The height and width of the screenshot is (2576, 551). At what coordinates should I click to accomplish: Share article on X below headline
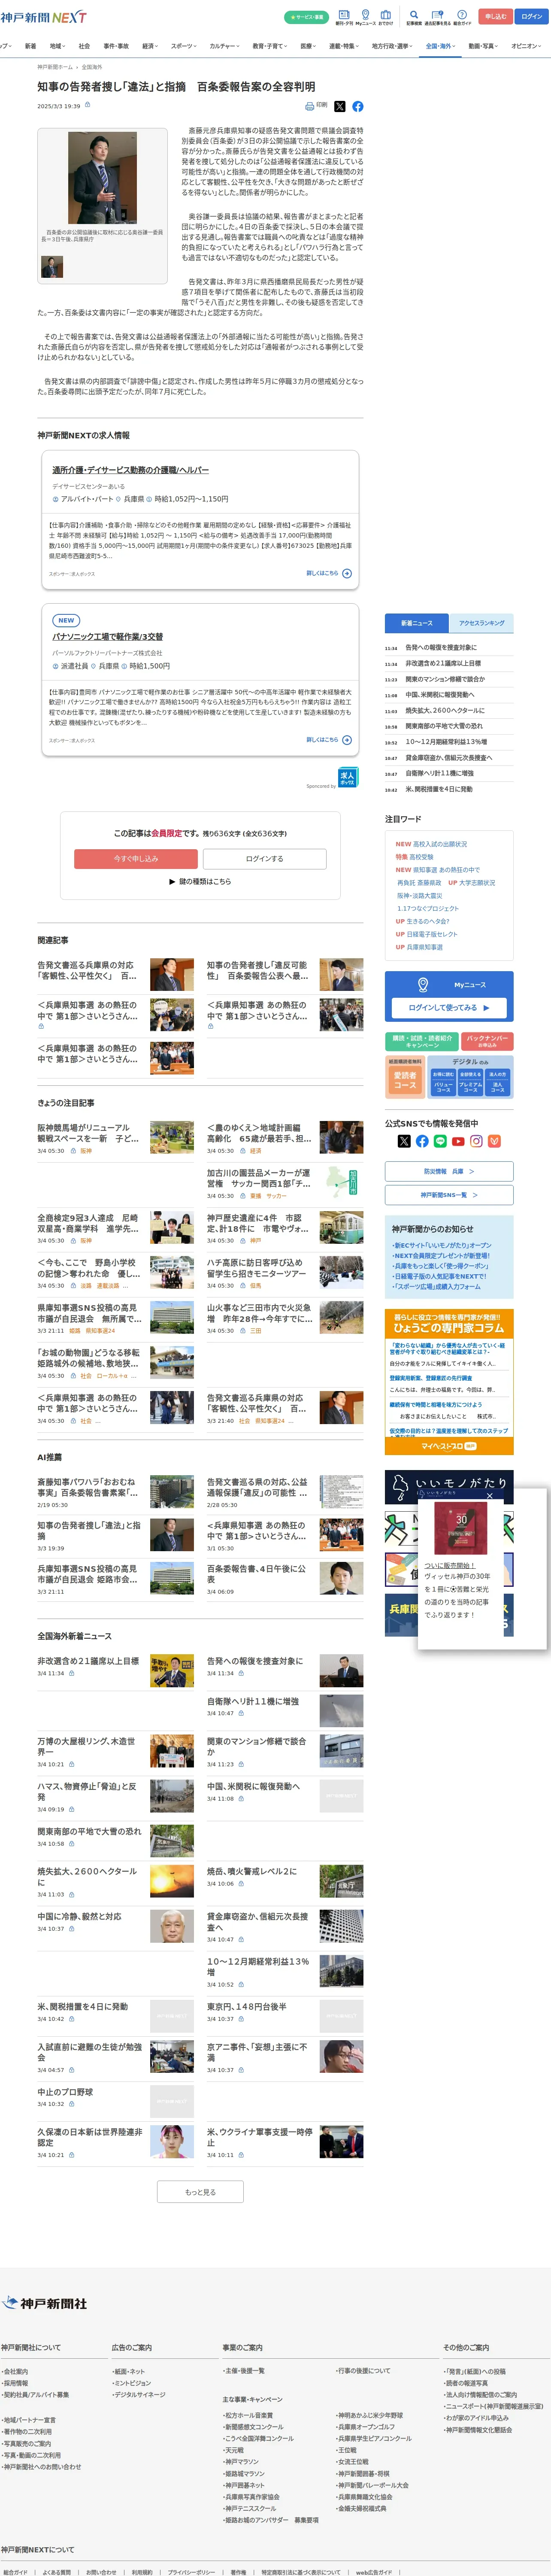(340, 106)
